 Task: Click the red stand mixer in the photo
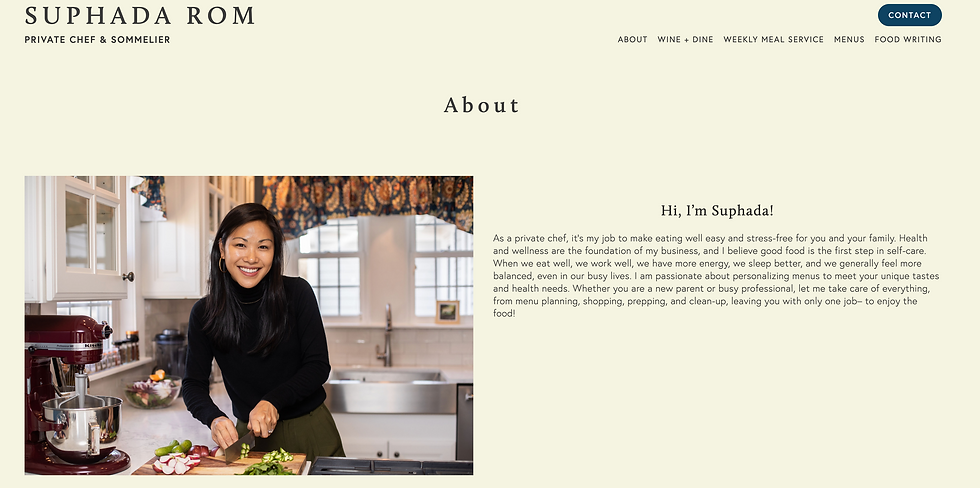72,394
